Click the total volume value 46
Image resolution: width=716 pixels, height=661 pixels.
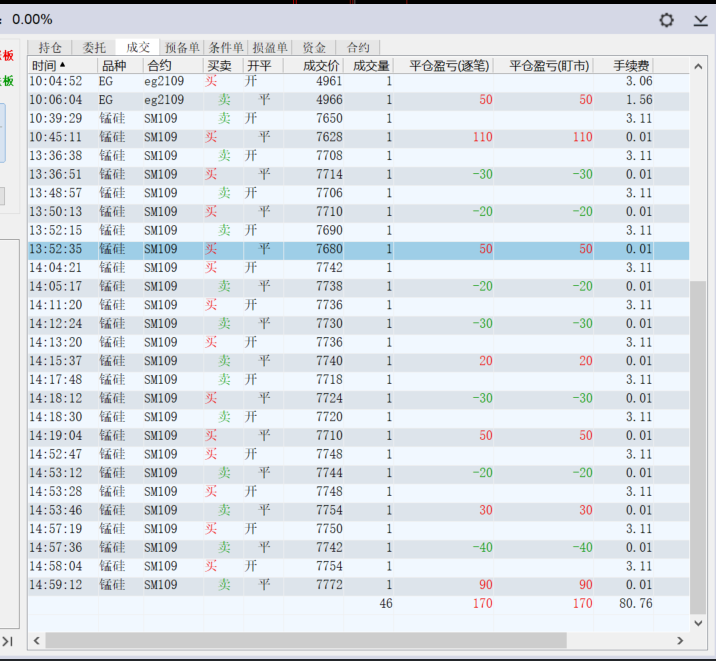click(x=386, y=603)
